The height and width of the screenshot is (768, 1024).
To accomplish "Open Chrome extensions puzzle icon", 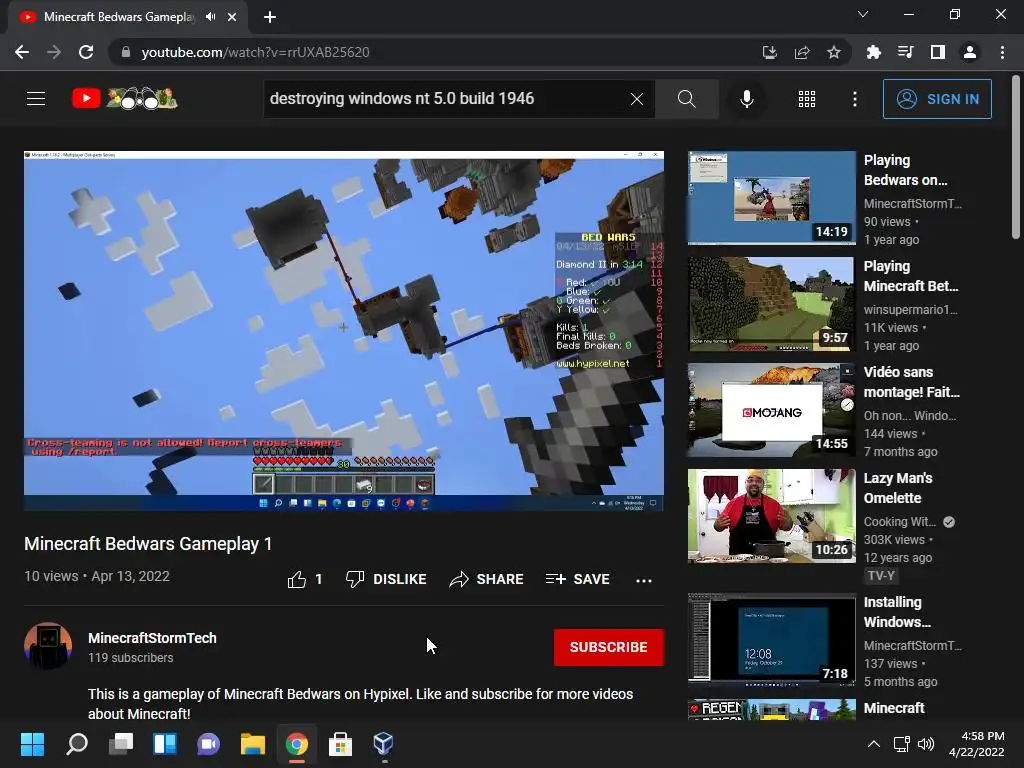I will (873, 52).
